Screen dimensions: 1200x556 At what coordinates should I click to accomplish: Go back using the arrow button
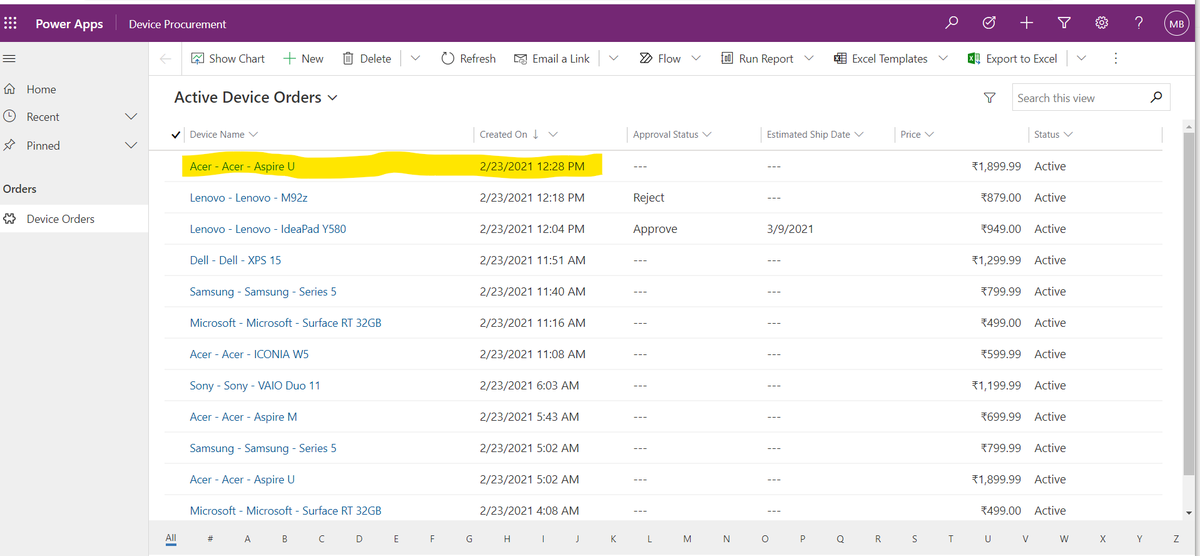click(166, 59)
